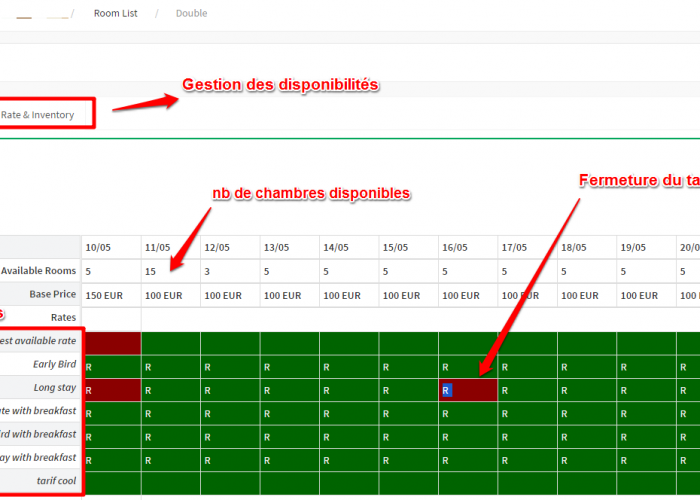
Task: Click the best available rate label
Action: pos(38,341)
